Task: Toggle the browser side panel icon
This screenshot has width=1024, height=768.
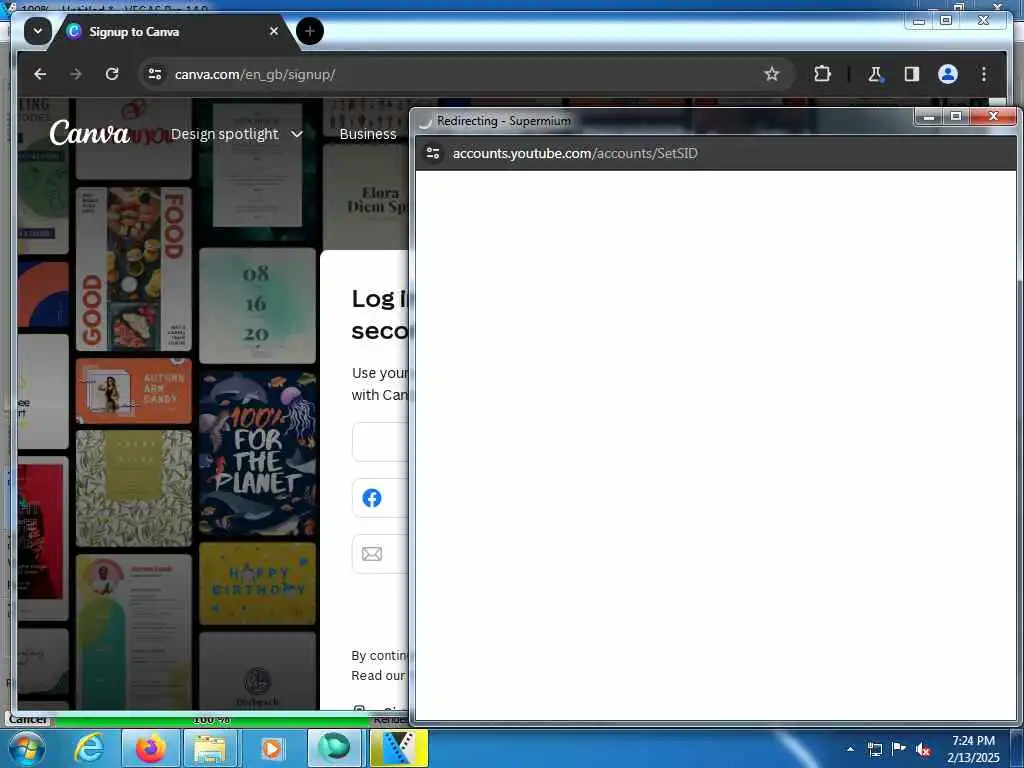Action: click(x=912, y=74)
